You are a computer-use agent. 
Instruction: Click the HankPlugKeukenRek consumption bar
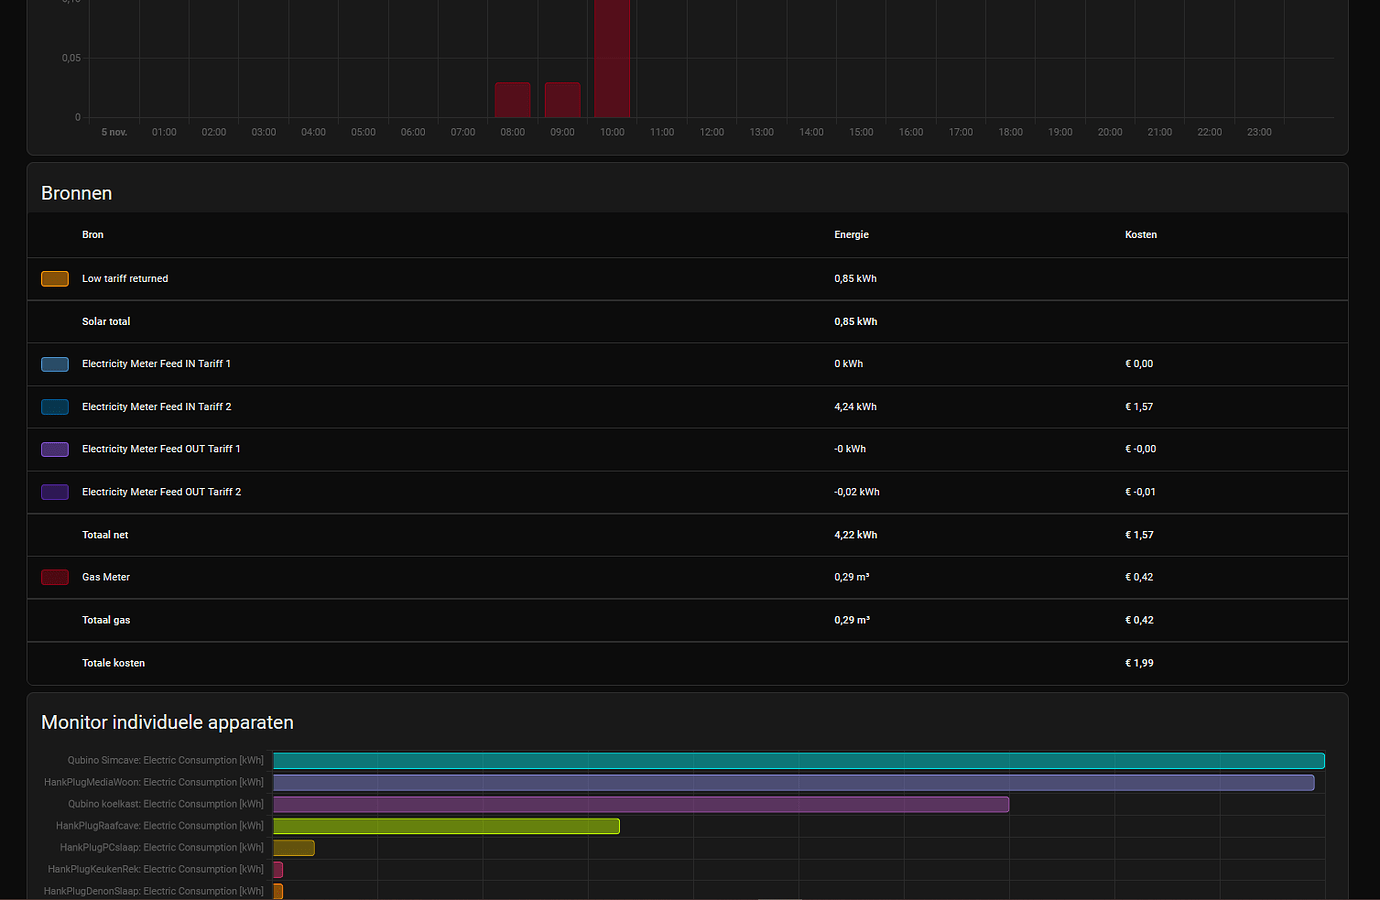point(278,870)
